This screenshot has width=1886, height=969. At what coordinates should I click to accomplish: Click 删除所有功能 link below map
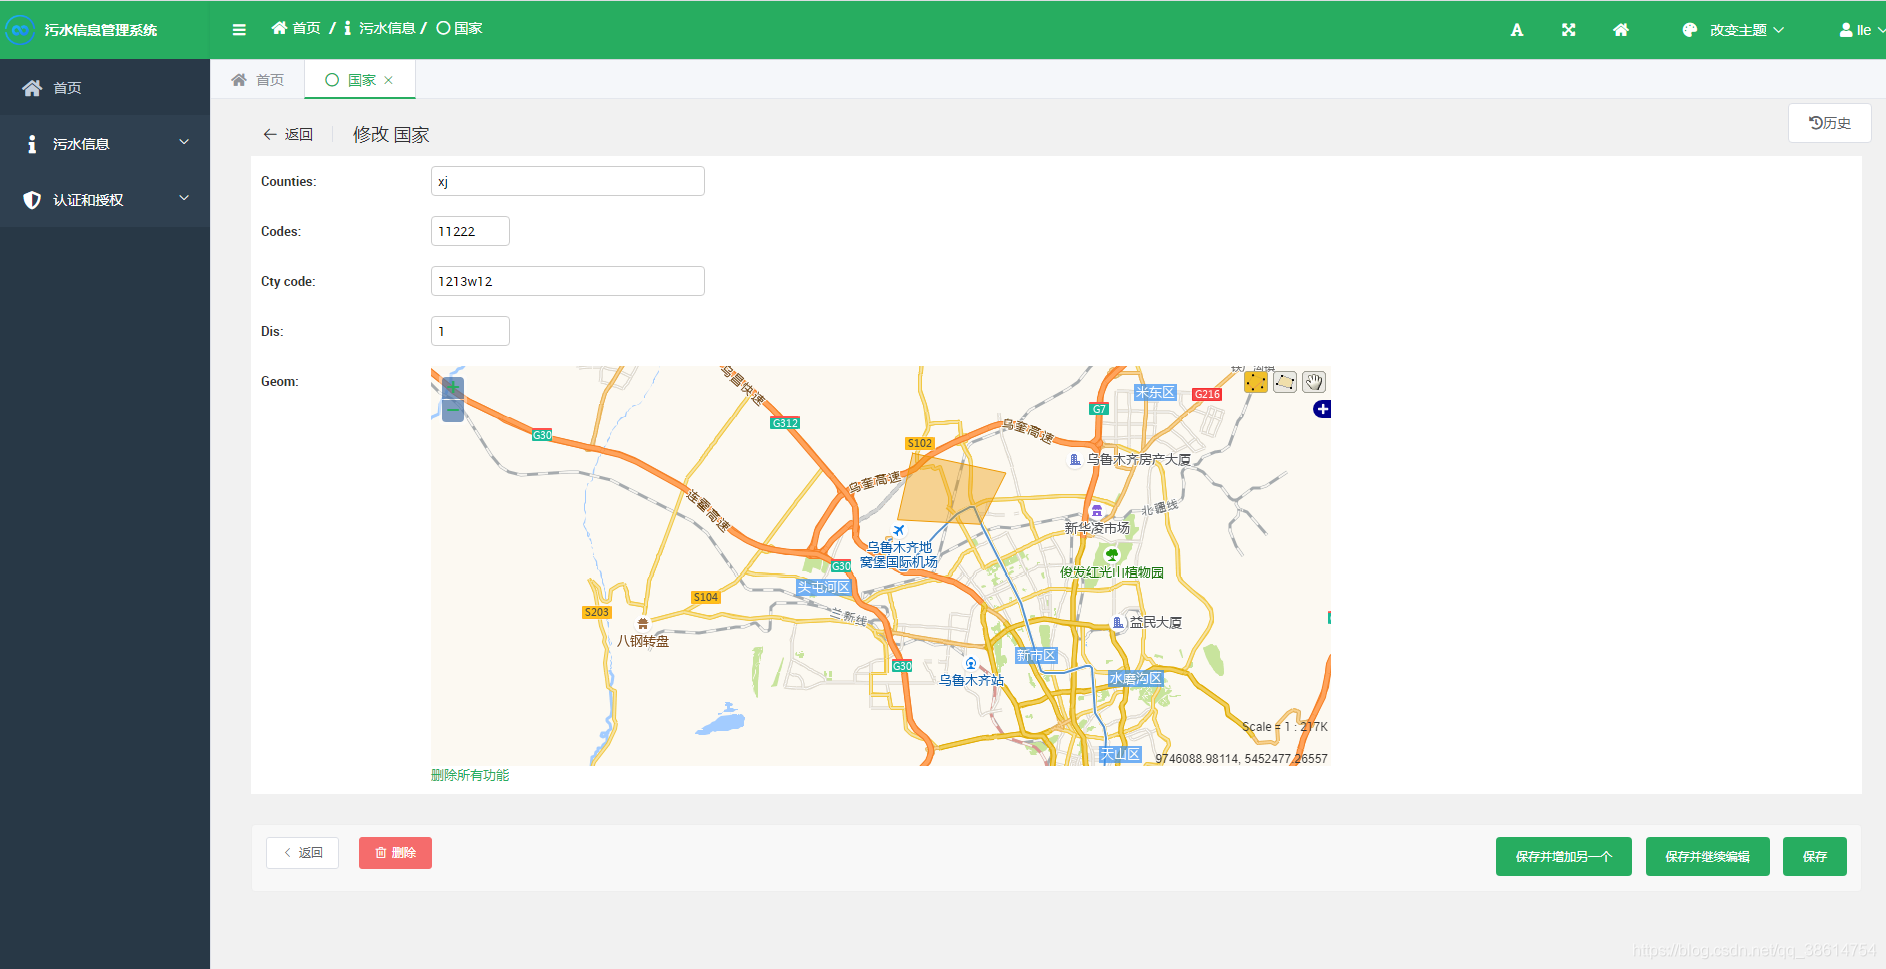tap(470, 775)
